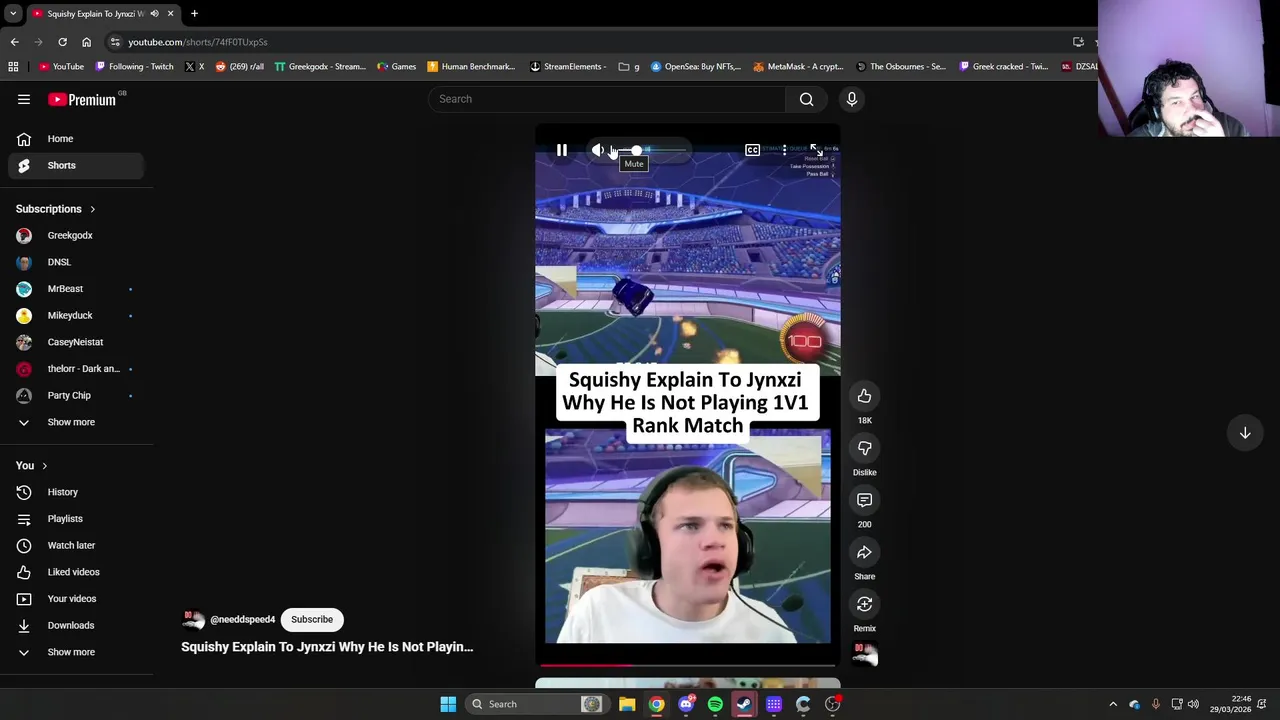This screenshot has height=720, width=1280.
Task: Select Shorts in the sidebar
Action: pos(76,165)
